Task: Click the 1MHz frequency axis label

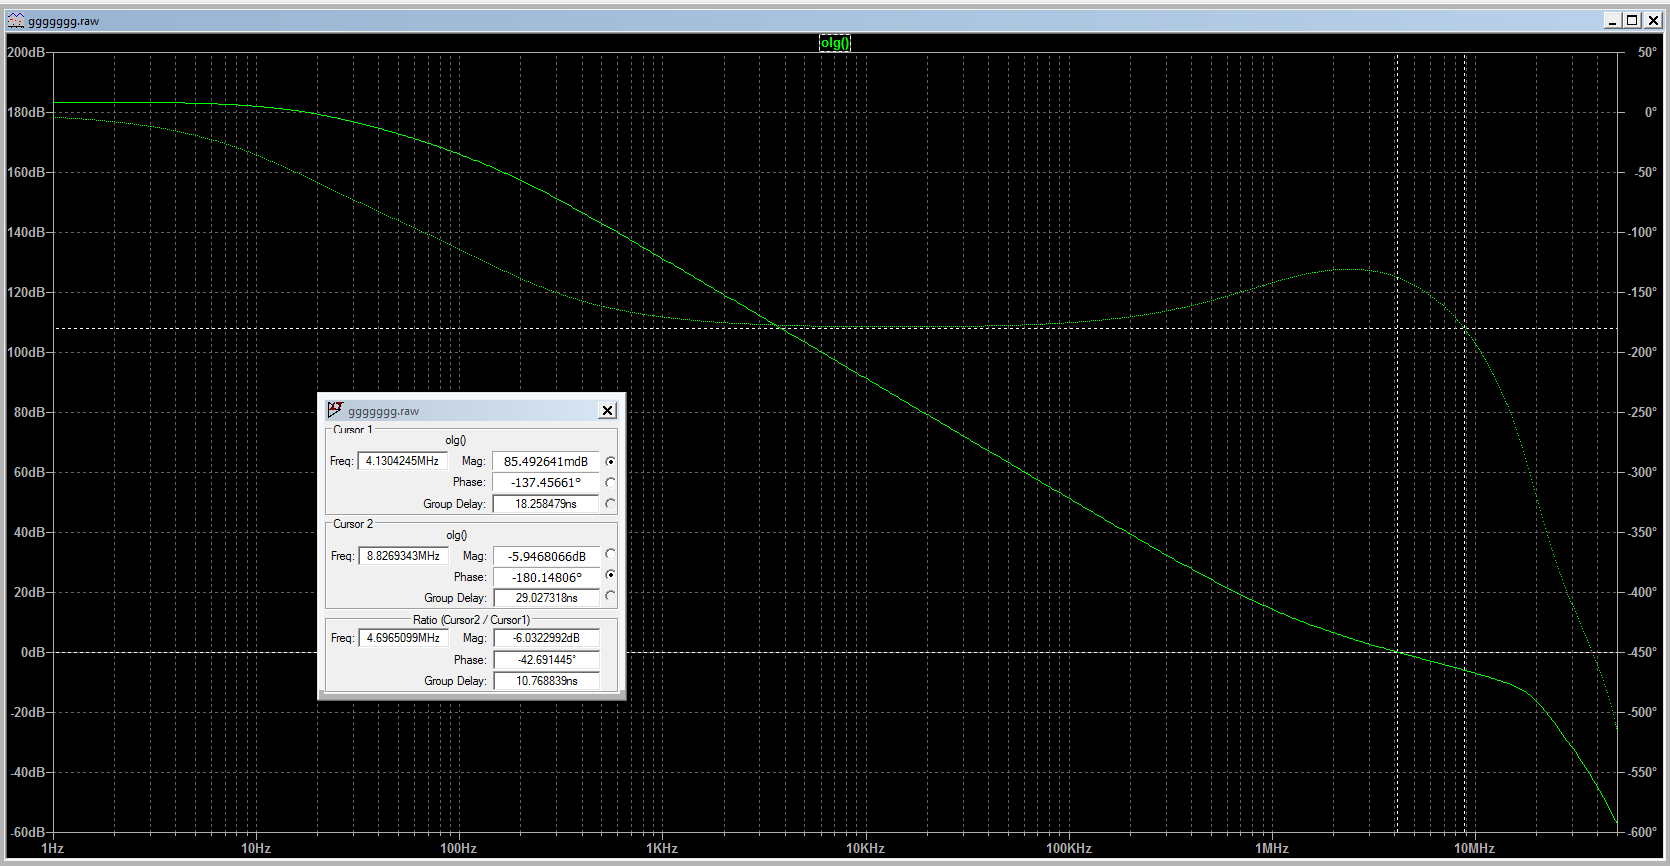Action: tap(1272, 848)
